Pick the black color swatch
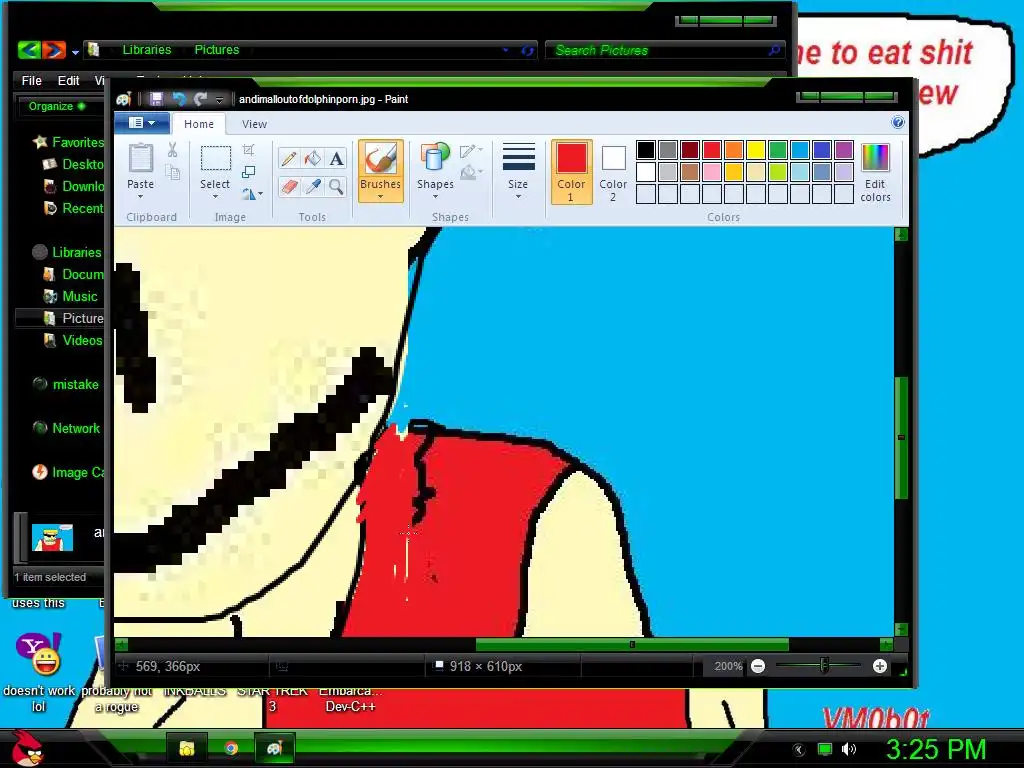 point(646,150)
